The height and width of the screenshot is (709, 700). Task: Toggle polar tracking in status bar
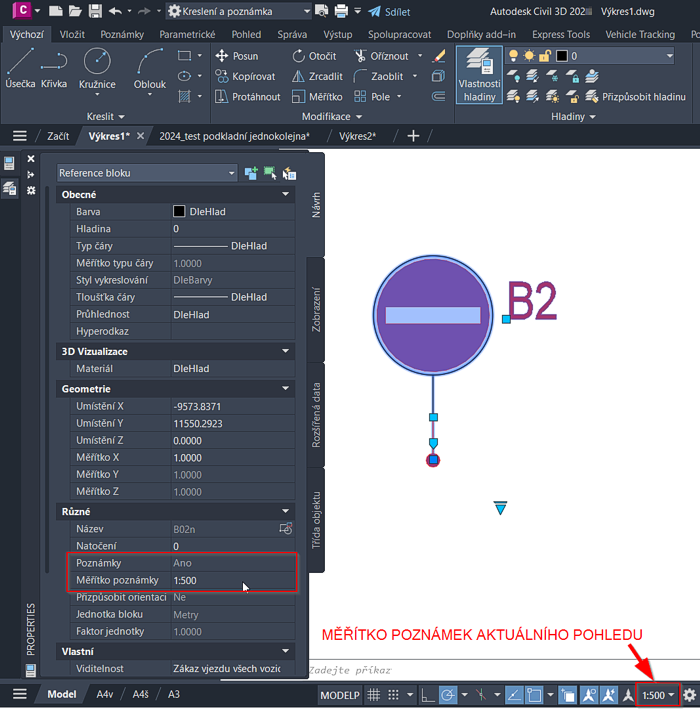(x=450, y=695)
